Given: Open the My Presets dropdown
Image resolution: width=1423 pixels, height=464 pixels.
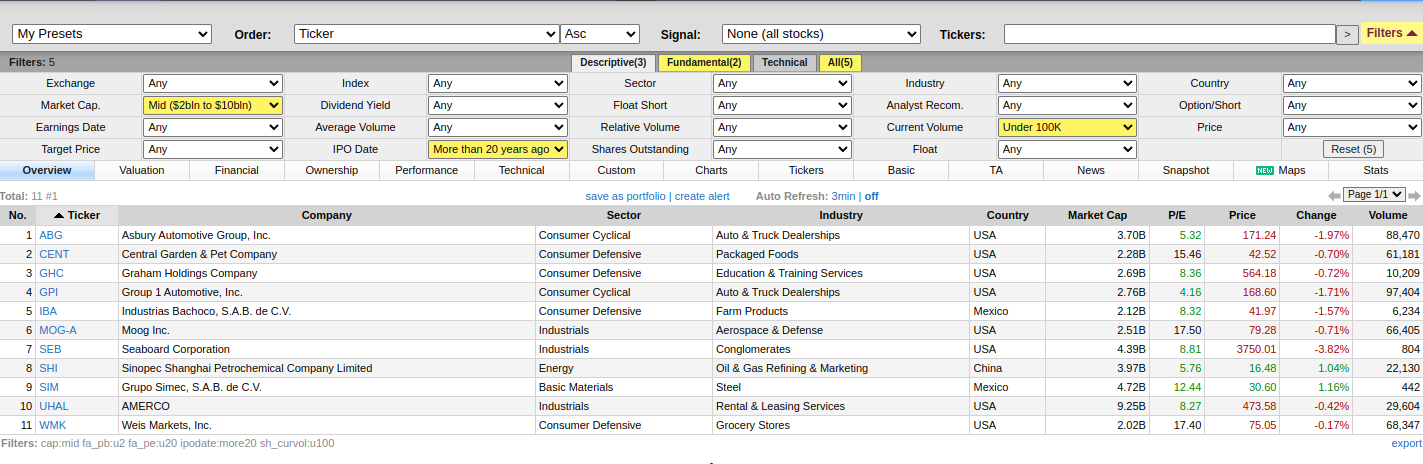Looking at the screenshot, I should pos(112,34).
